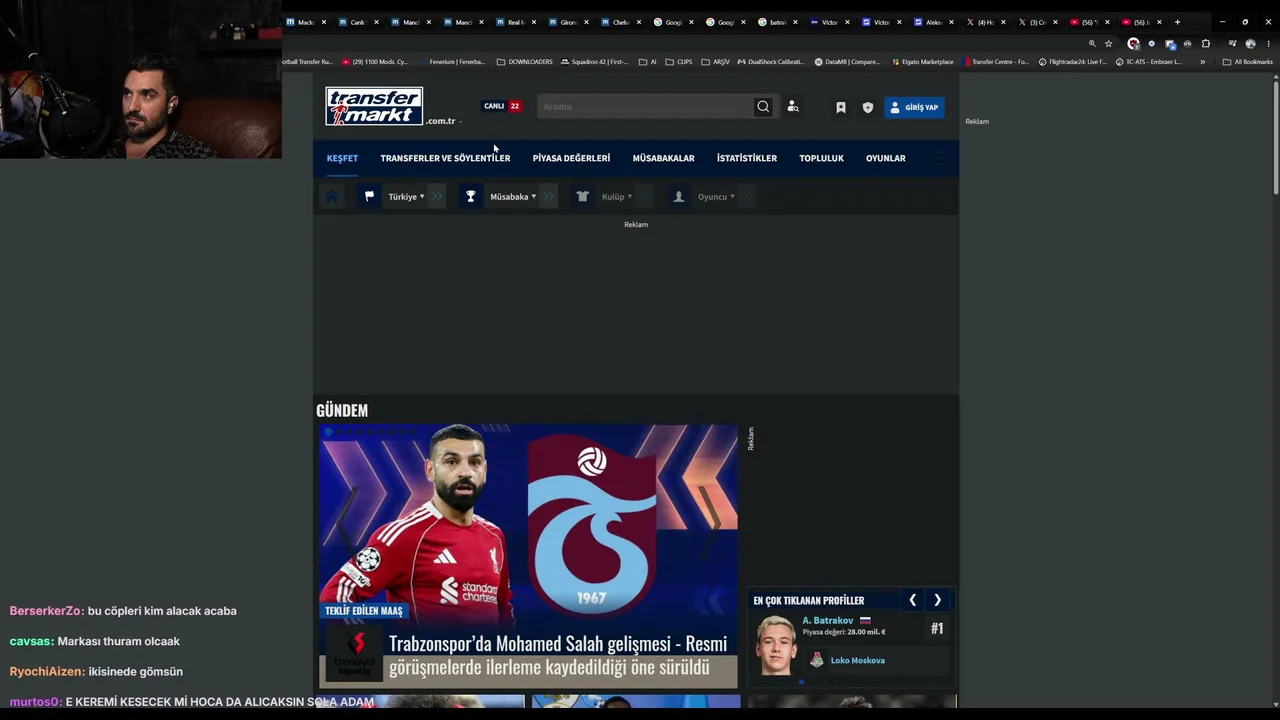Screen dimensions: 1280x720
Task: Go home via the quick-select house icon
Action: pos(332,197)
